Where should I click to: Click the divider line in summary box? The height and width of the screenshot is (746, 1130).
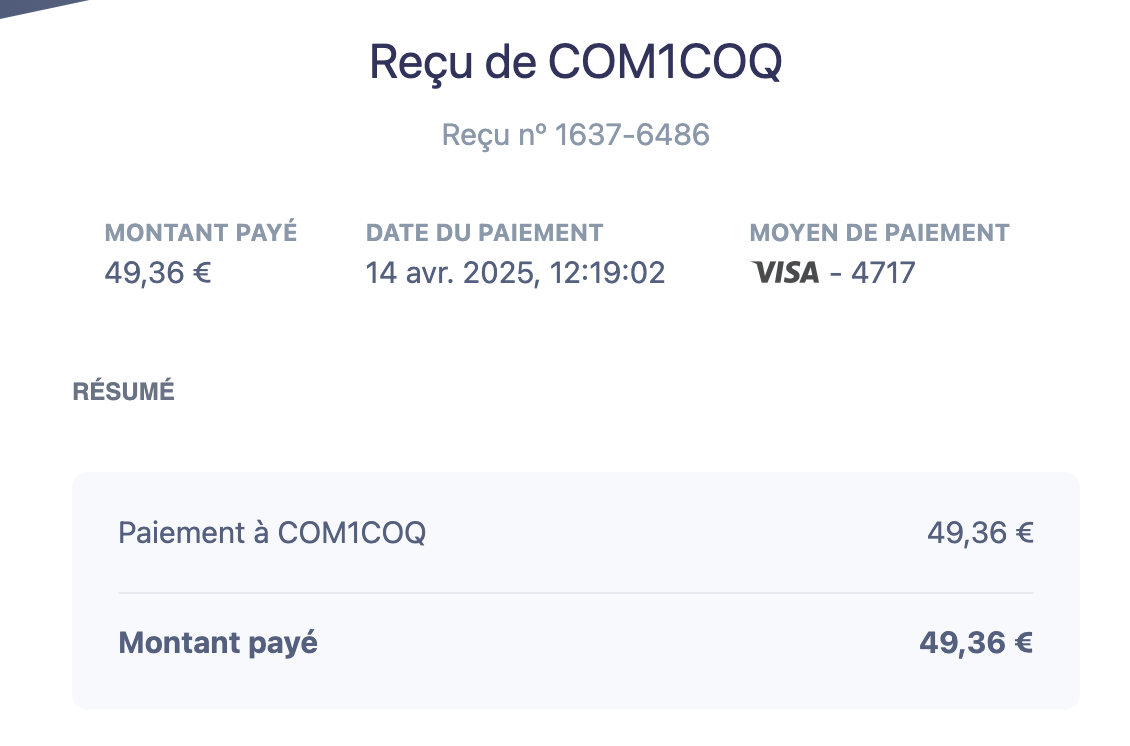click(576, 593)
